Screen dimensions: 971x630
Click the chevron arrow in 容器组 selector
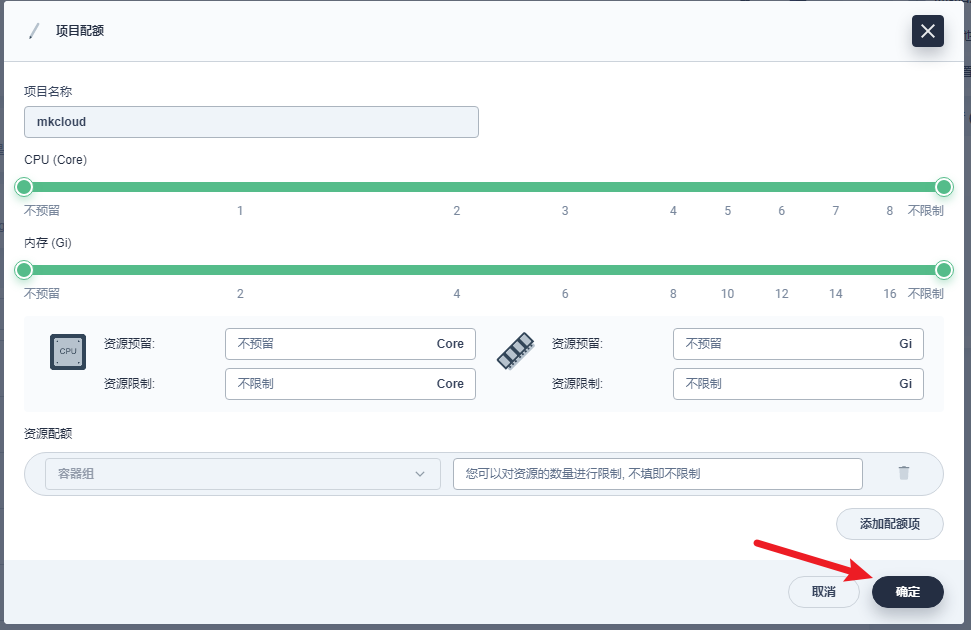(420, 474)
